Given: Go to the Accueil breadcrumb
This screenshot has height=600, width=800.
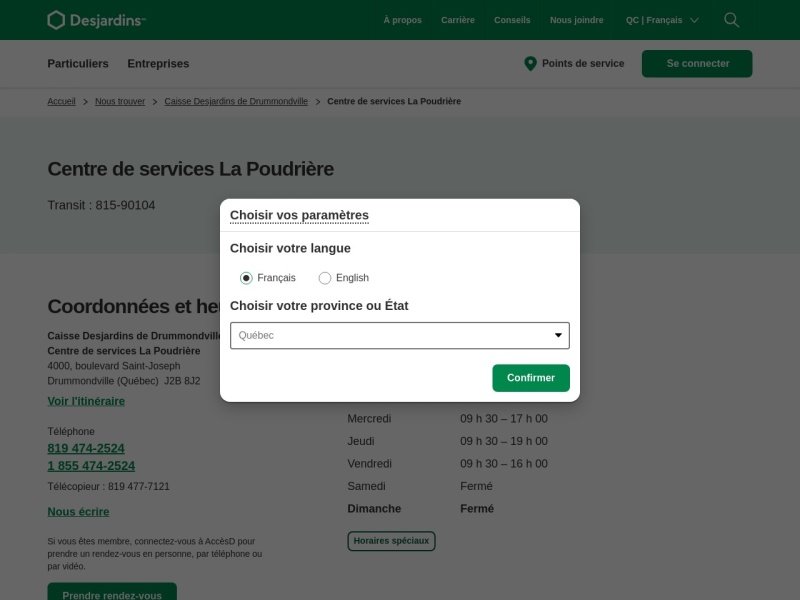Looking at the screenshot, I should (x=61, y=102).
